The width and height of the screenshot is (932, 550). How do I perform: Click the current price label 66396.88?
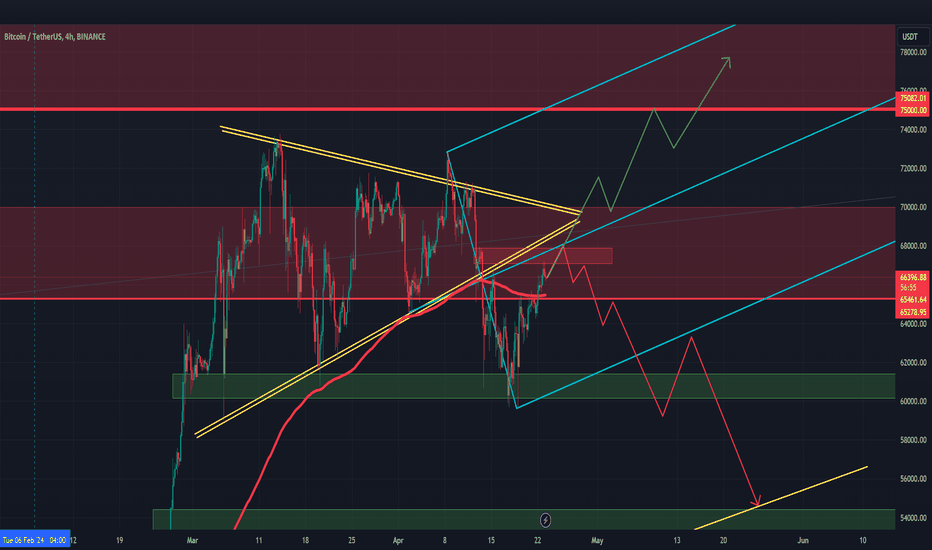click(x=913, y=277)
